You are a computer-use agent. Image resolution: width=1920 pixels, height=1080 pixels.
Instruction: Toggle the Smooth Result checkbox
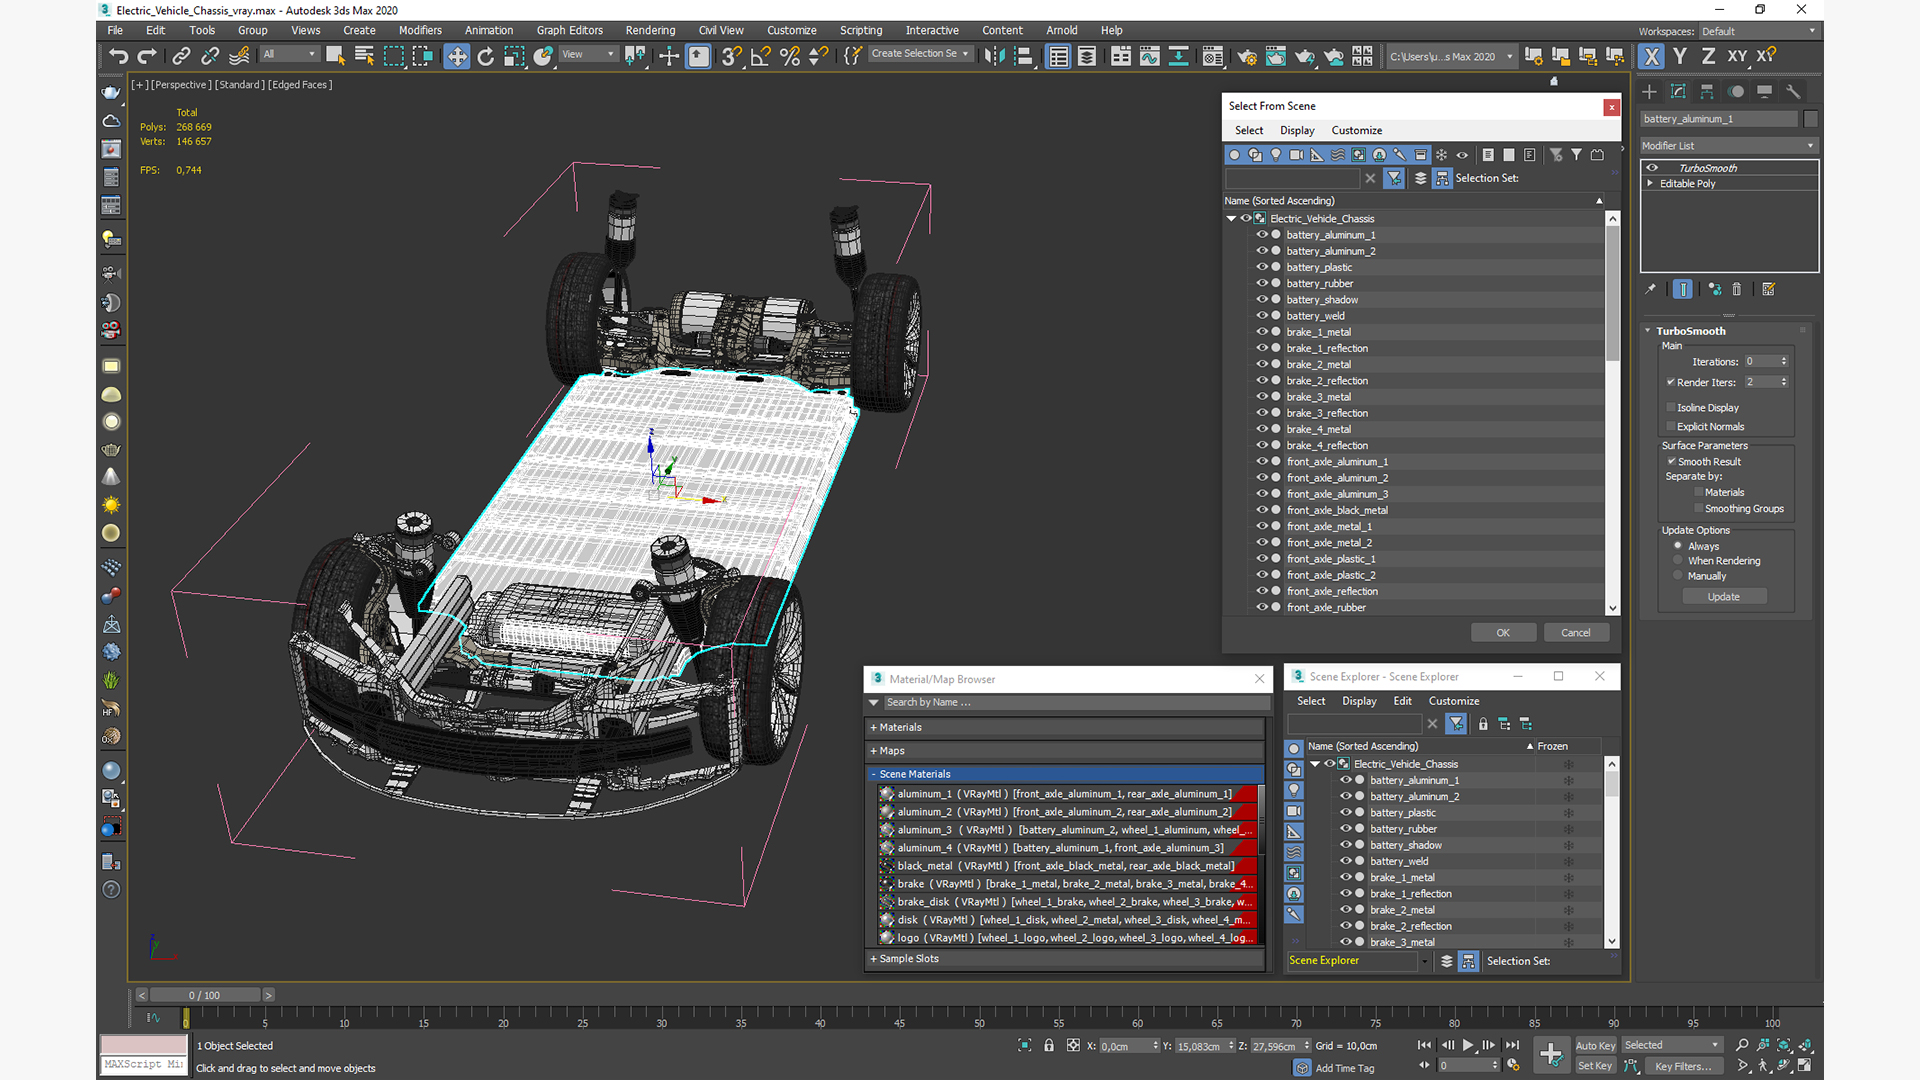pos(1672,461)
